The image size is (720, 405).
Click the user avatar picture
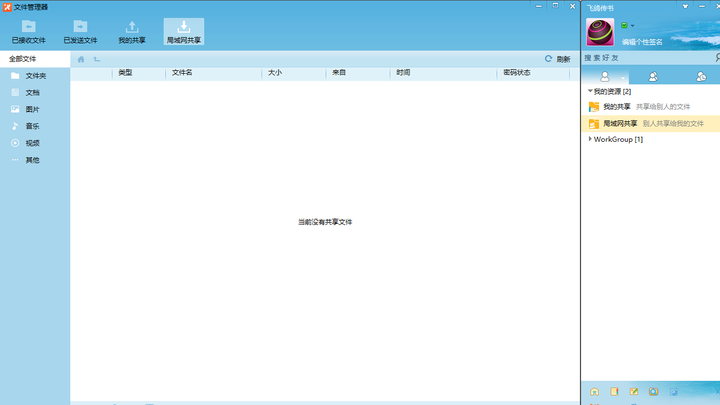600,32
